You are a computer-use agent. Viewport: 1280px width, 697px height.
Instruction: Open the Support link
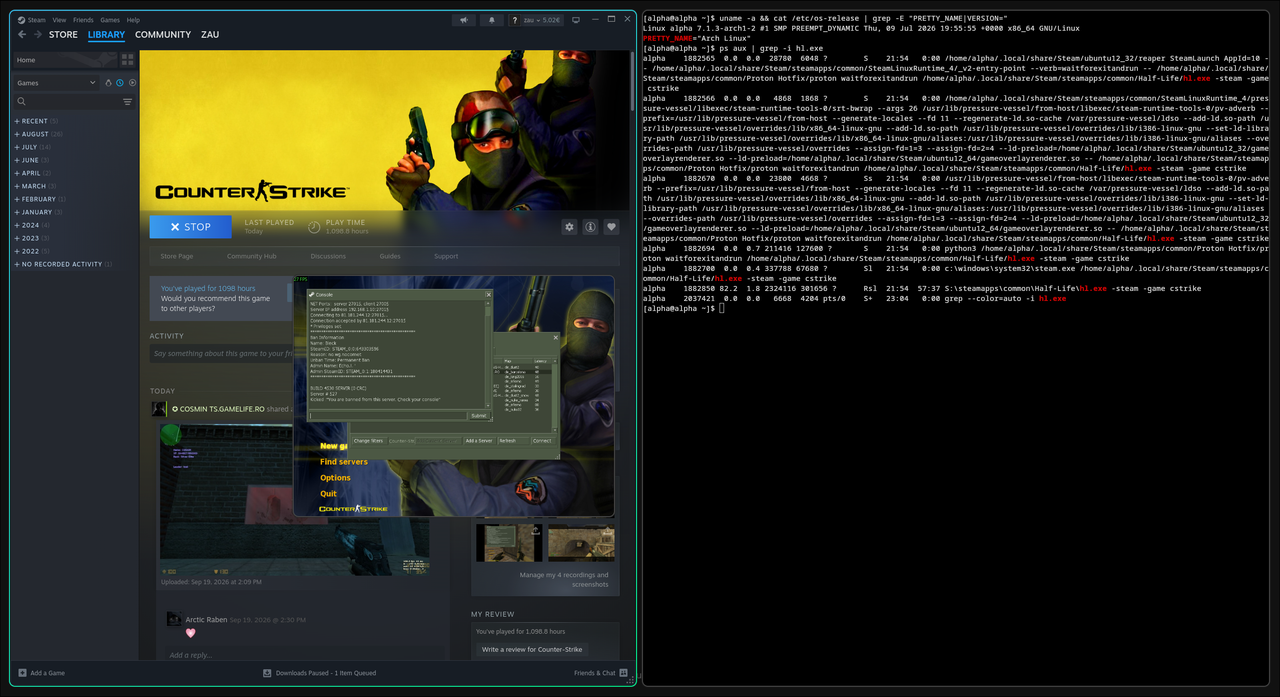coord(446,256)
